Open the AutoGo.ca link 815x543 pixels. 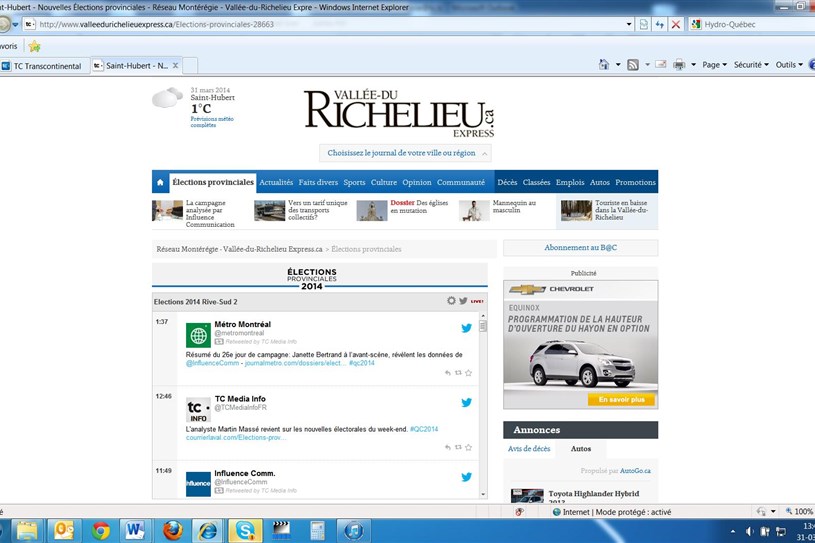pyautogui.click(x=635, y=471)
